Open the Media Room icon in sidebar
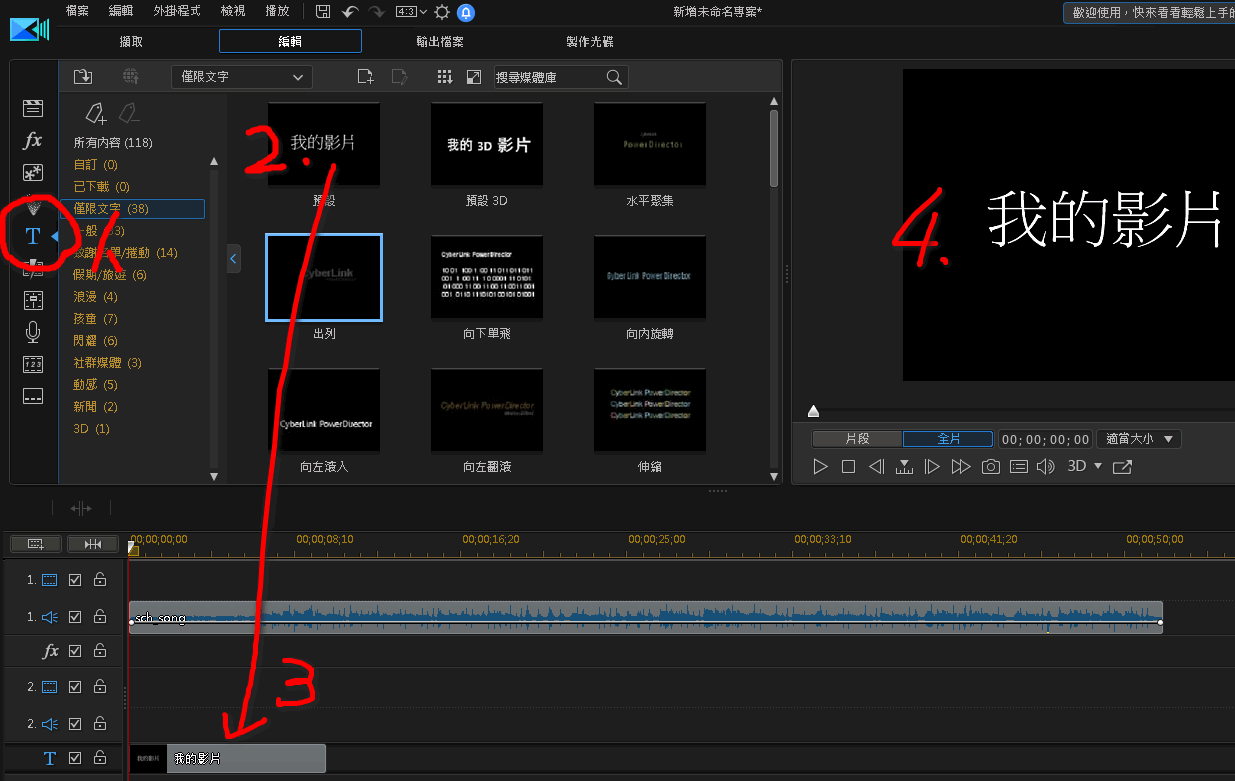Image resolution: width=1235 pixels, height=781 pixels. pos(33,109)
